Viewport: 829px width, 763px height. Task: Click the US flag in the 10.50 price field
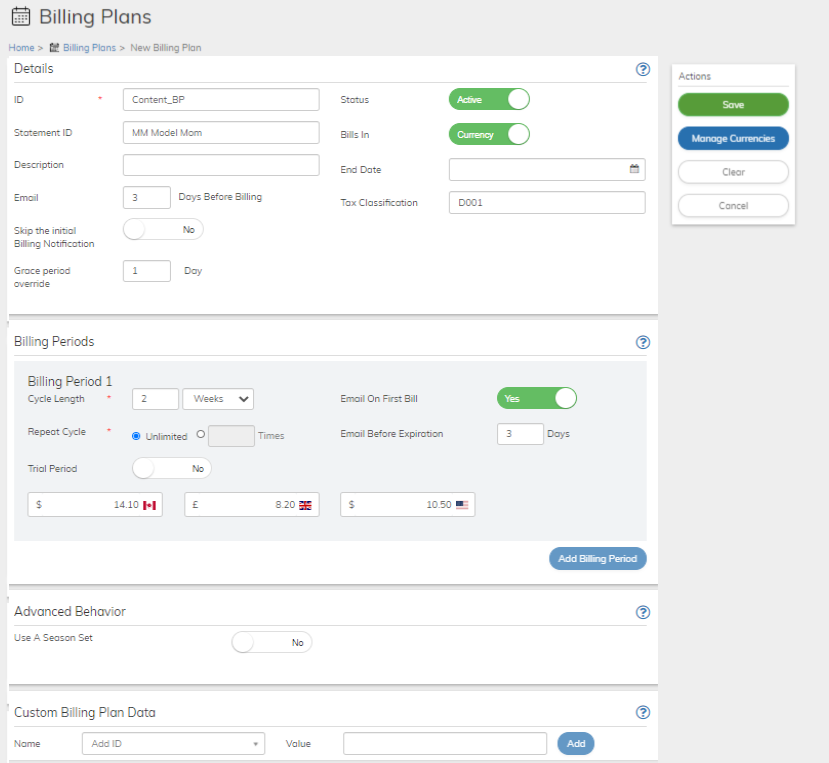(462, 505)
